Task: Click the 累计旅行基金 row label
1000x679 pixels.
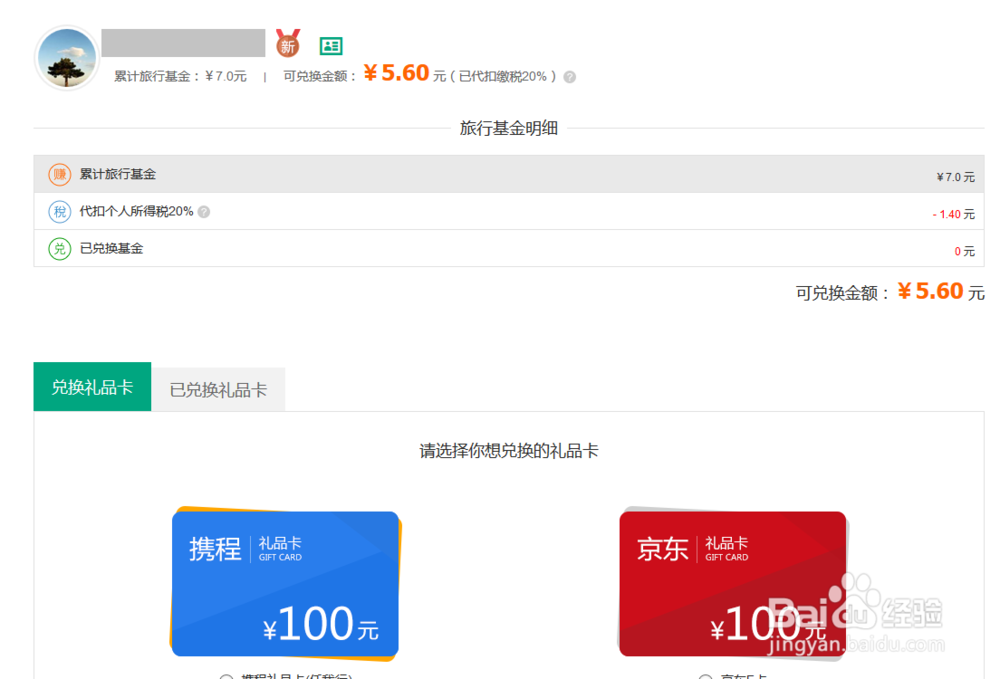Action: (117, 175)
